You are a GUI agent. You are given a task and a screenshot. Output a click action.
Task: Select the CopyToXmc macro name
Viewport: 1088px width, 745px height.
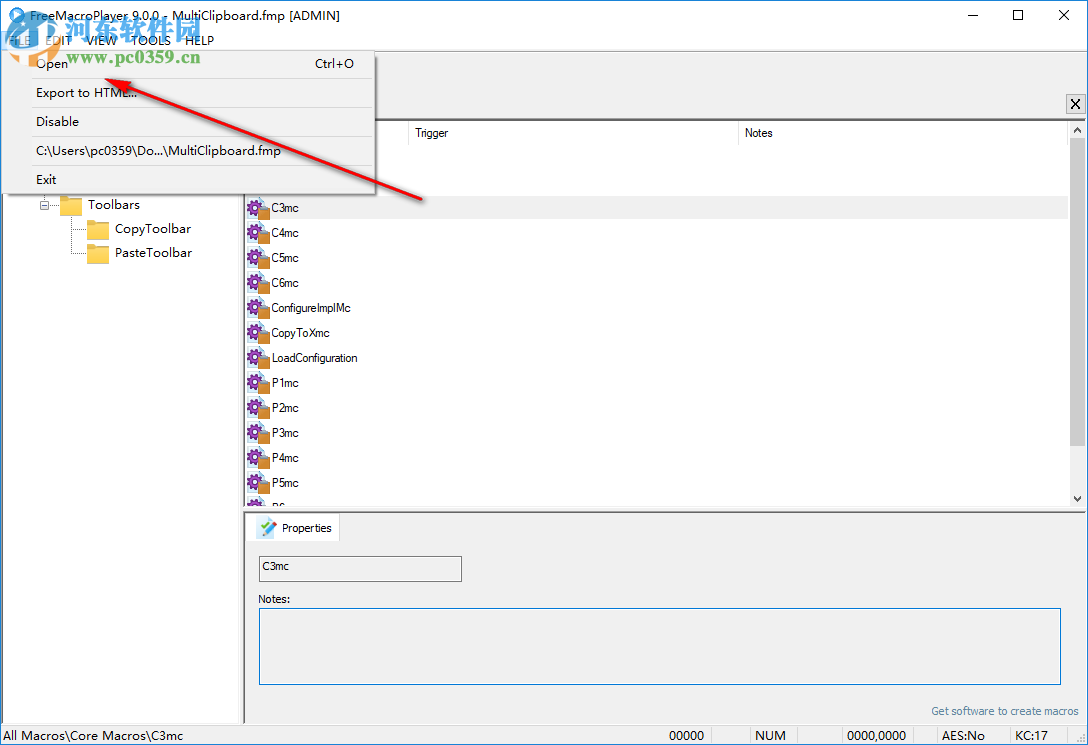[300, 333]
